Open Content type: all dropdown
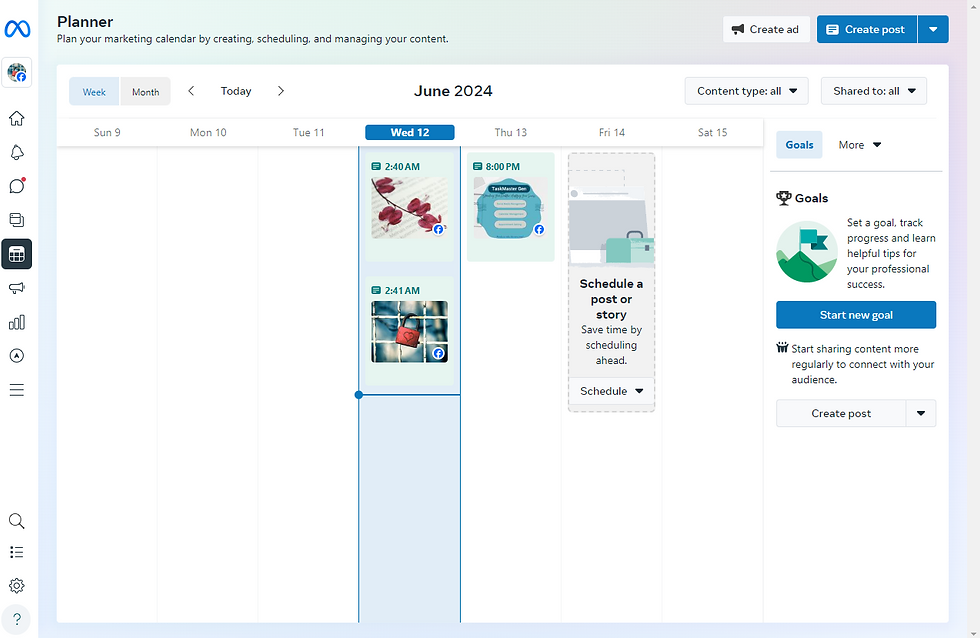 pos(747,91)
